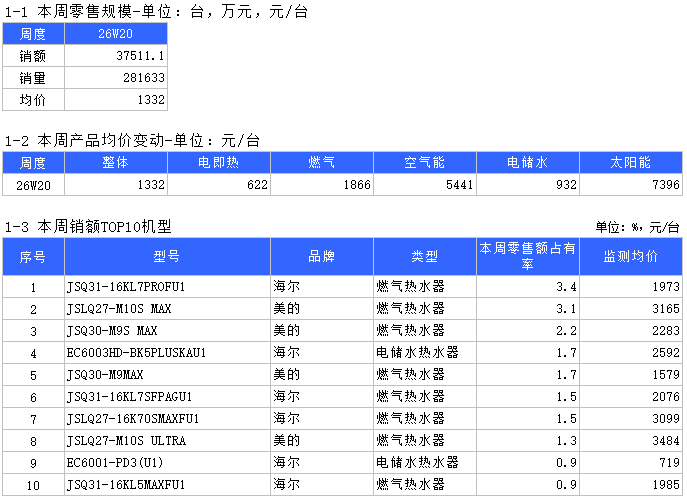Click 电储水热水器 in the EC6003HD row
The image size is (687, 500).
[417, 352]
